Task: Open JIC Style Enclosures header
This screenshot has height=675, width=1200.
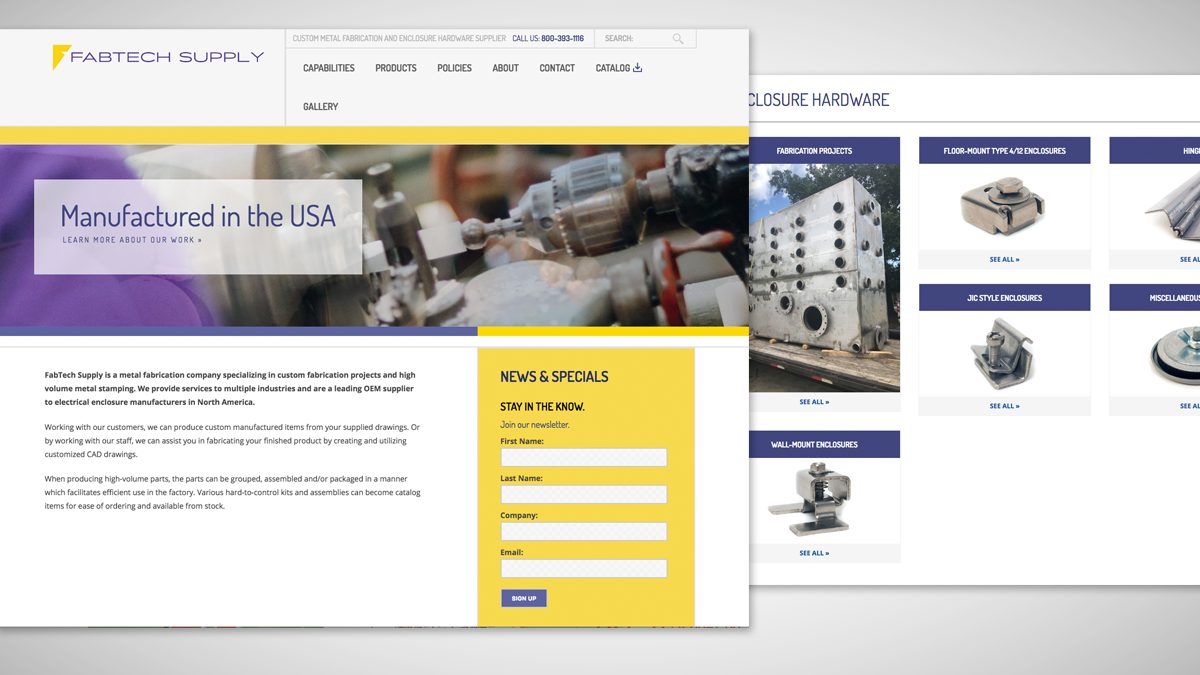Action: pos(1005,298)
